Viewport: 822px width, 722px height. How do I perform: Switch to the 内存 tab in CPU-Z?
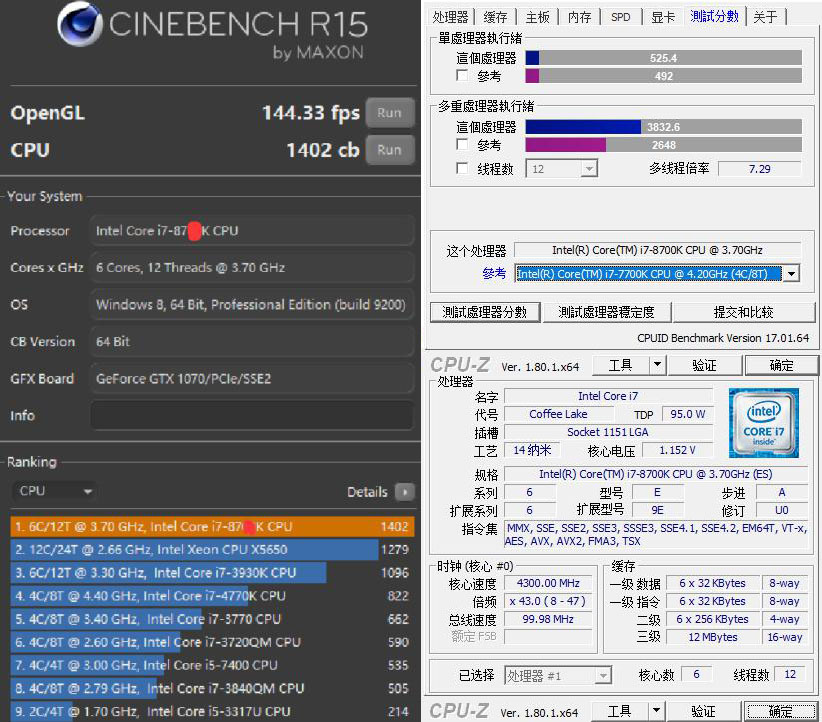[x=579, y=17]
